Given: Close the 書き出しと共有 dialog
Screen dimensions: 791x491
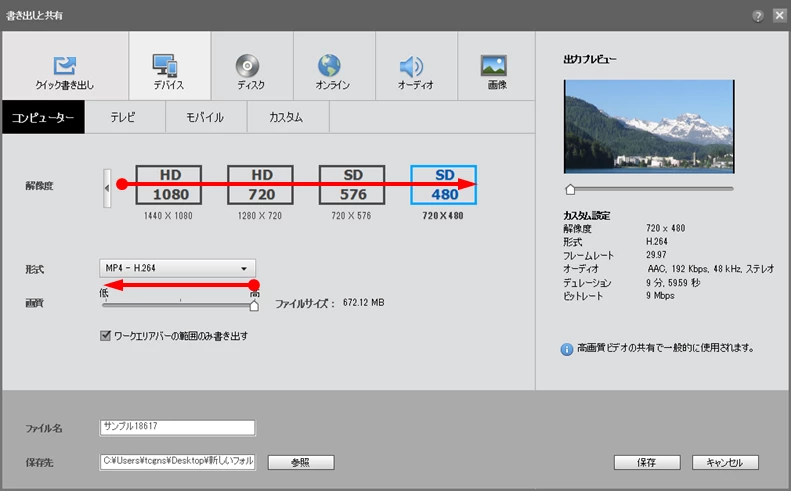Looking at the screenshot, I should click(780, 16).
